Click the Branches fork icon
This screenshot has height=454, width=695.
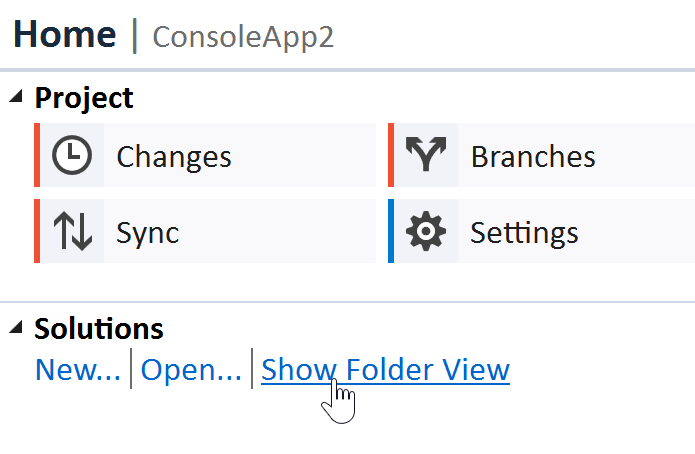pyautogui.click(x=426, y=156)
